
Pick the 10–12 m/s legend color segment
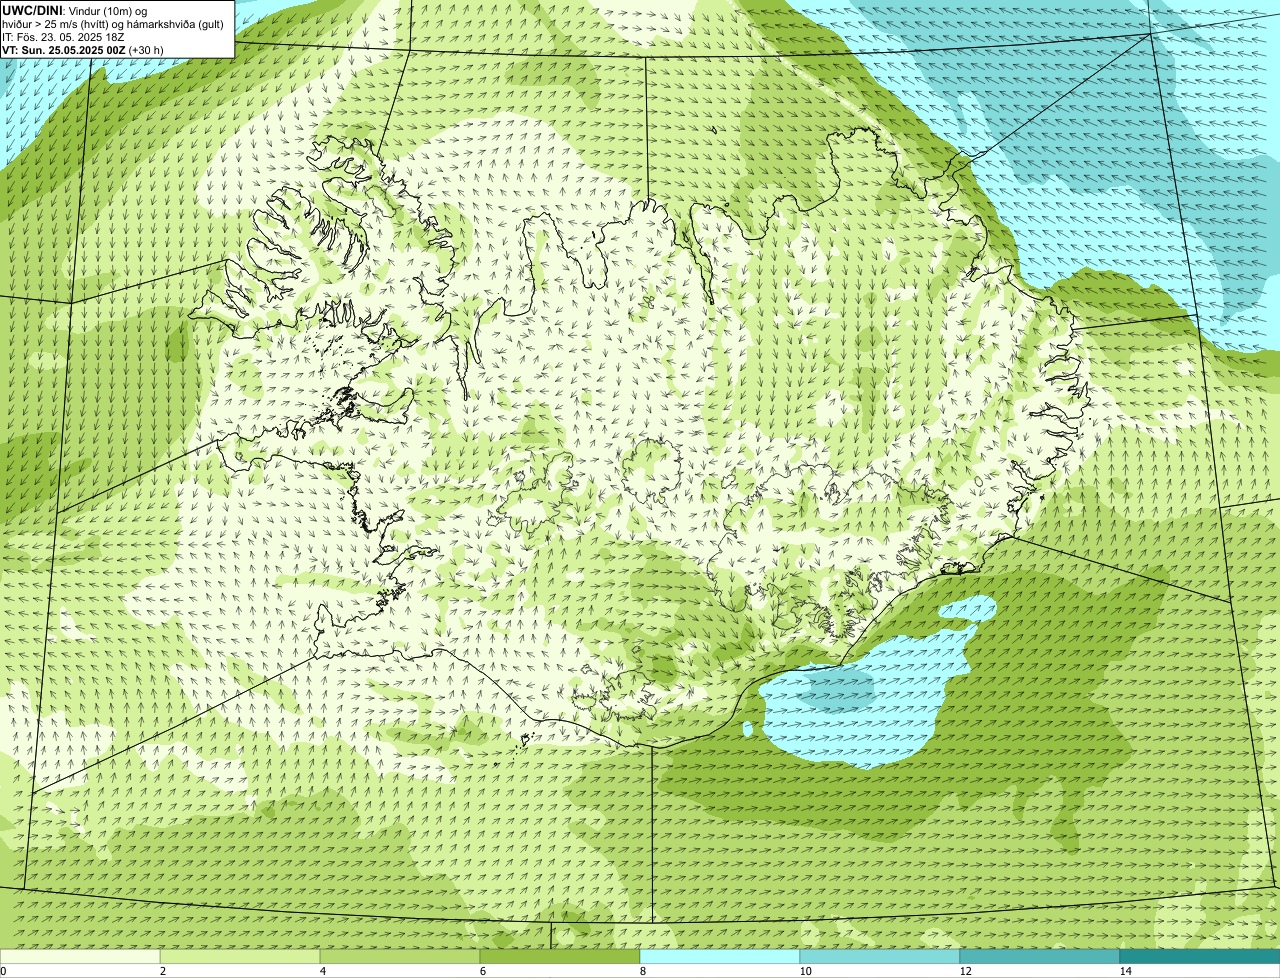coord(880,956)
